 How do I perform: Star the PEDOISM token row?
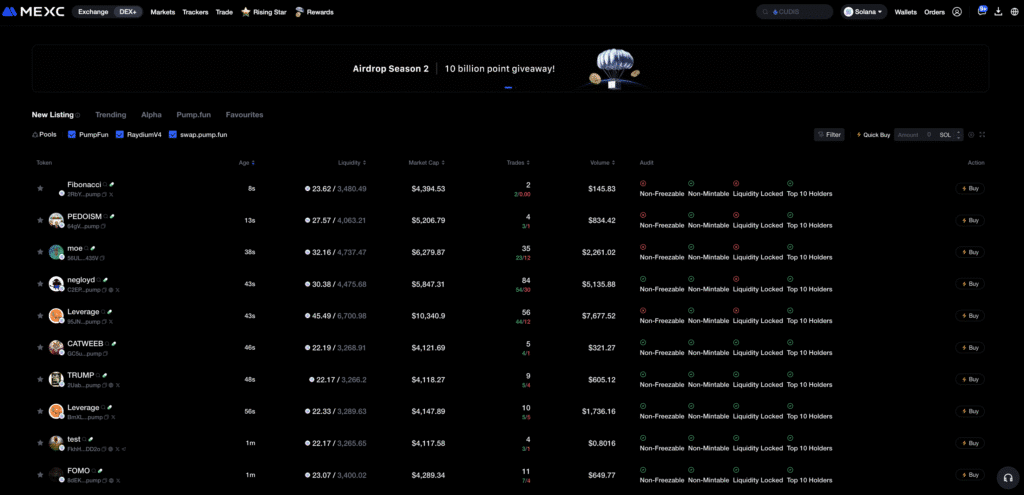coord(40,220)
